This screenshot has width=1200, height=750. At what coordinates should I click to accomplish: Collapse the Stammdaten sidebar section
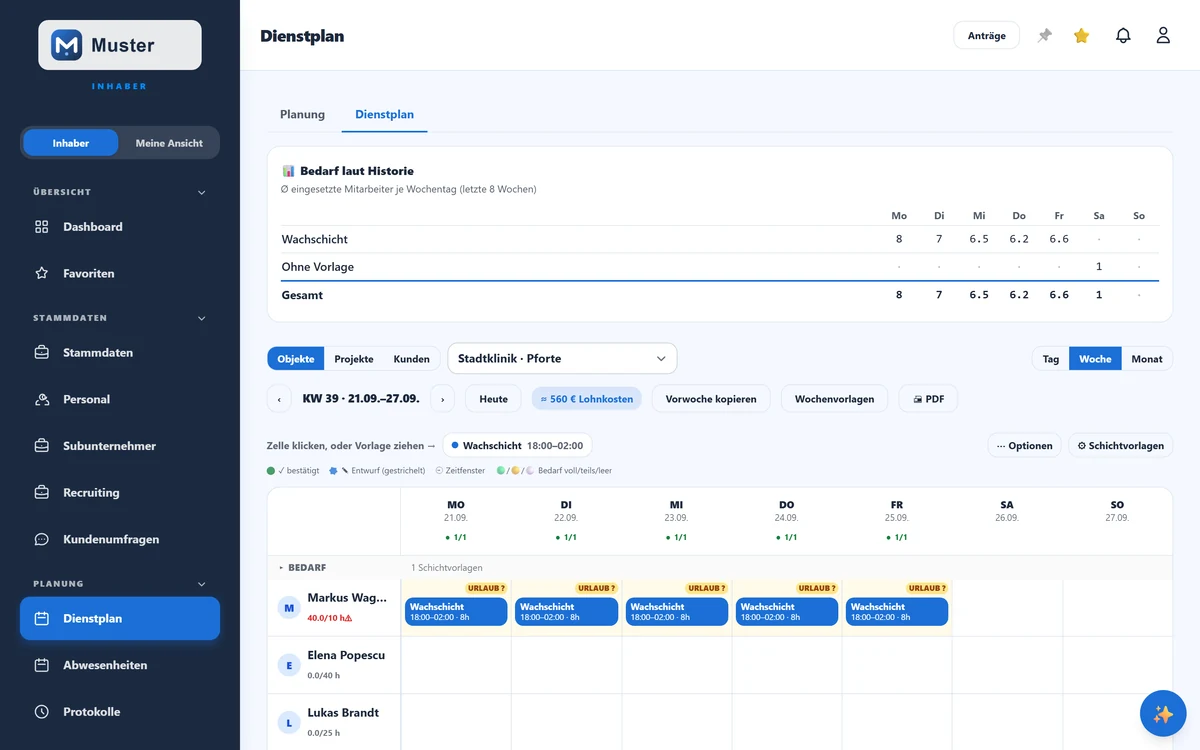[202, 318]
